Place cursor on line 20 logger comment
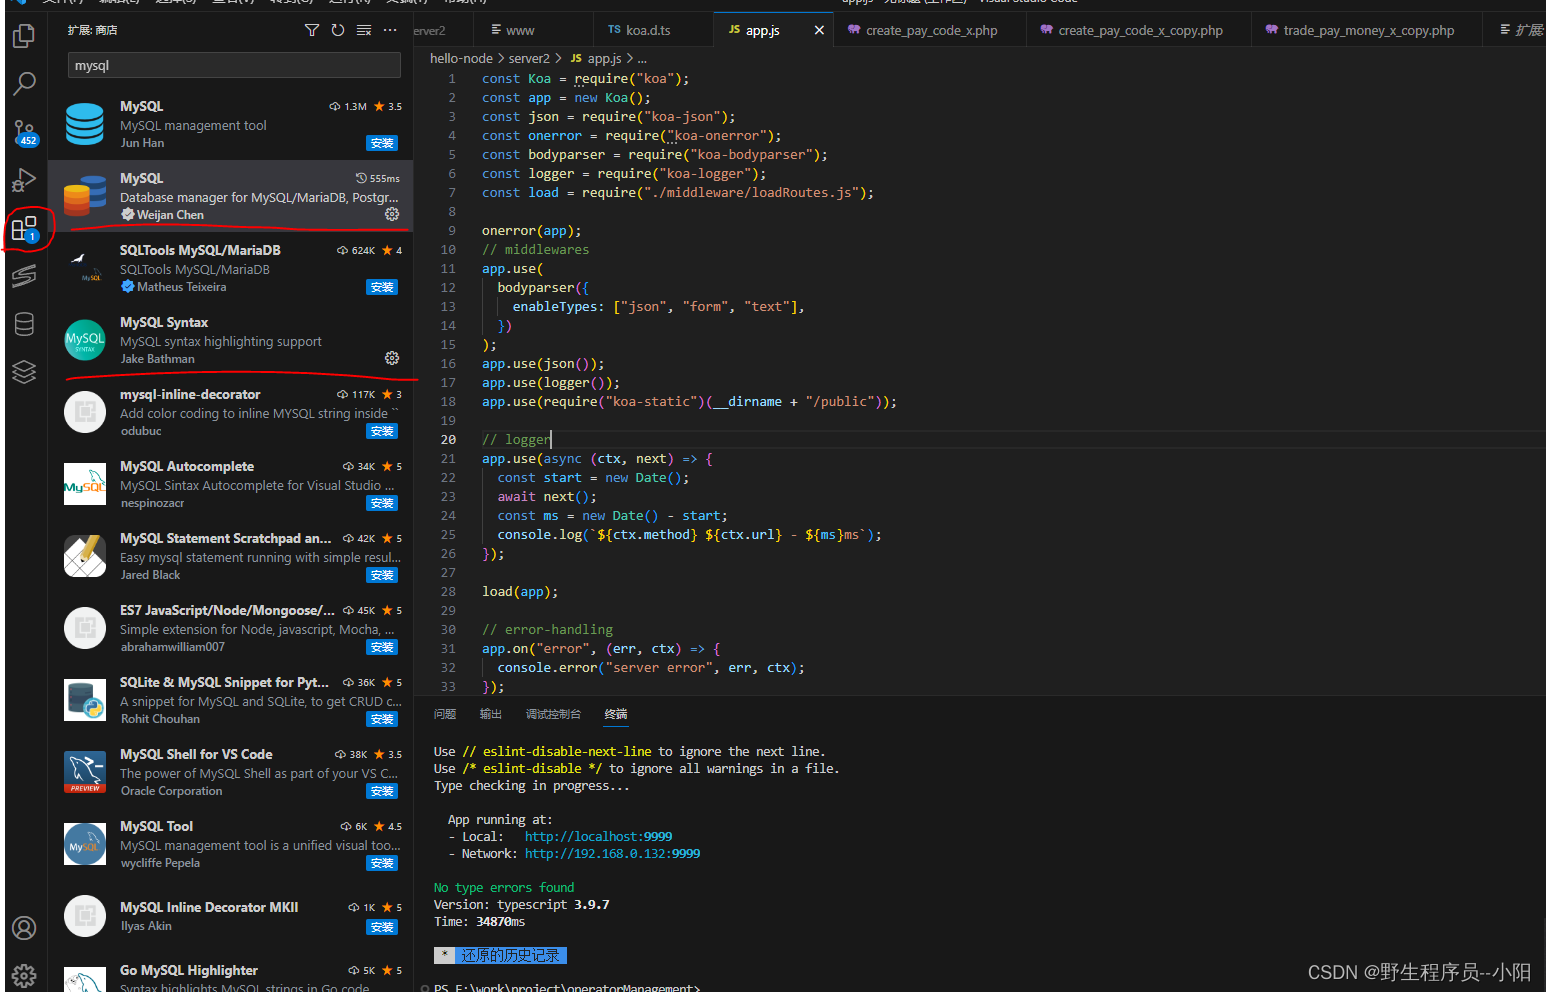This screenshot has width=1546, height=992. coord(516,439)
